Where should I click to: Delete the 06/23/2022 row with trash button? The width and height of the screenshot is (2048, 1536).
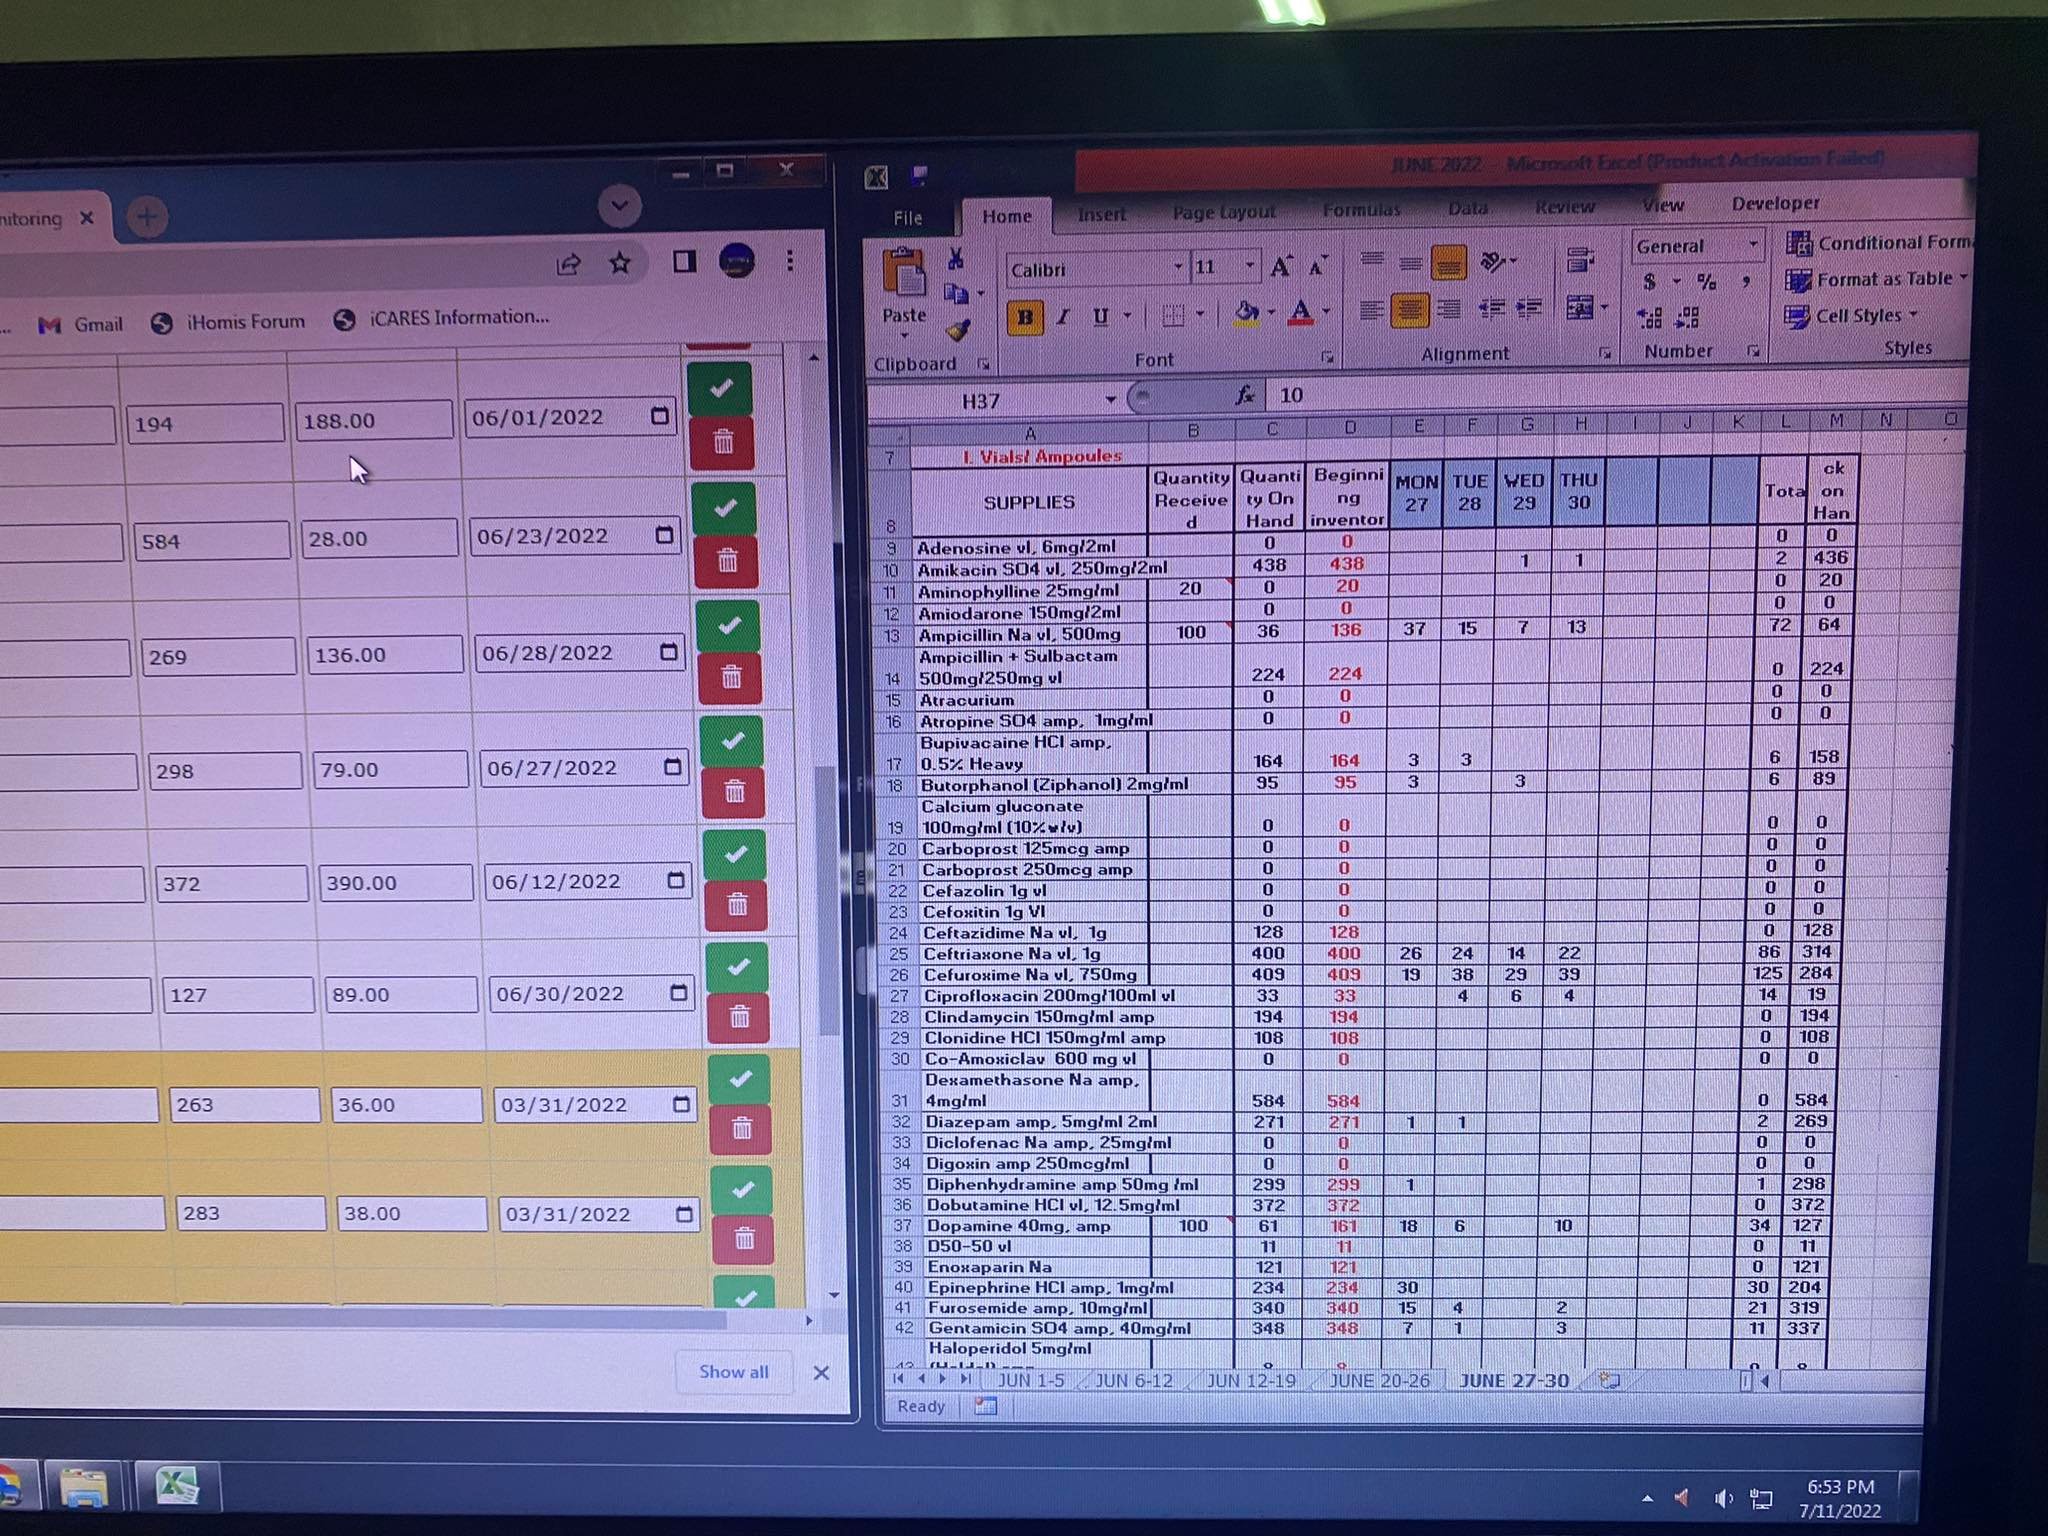pyautogui.click(x=727, y=562)
